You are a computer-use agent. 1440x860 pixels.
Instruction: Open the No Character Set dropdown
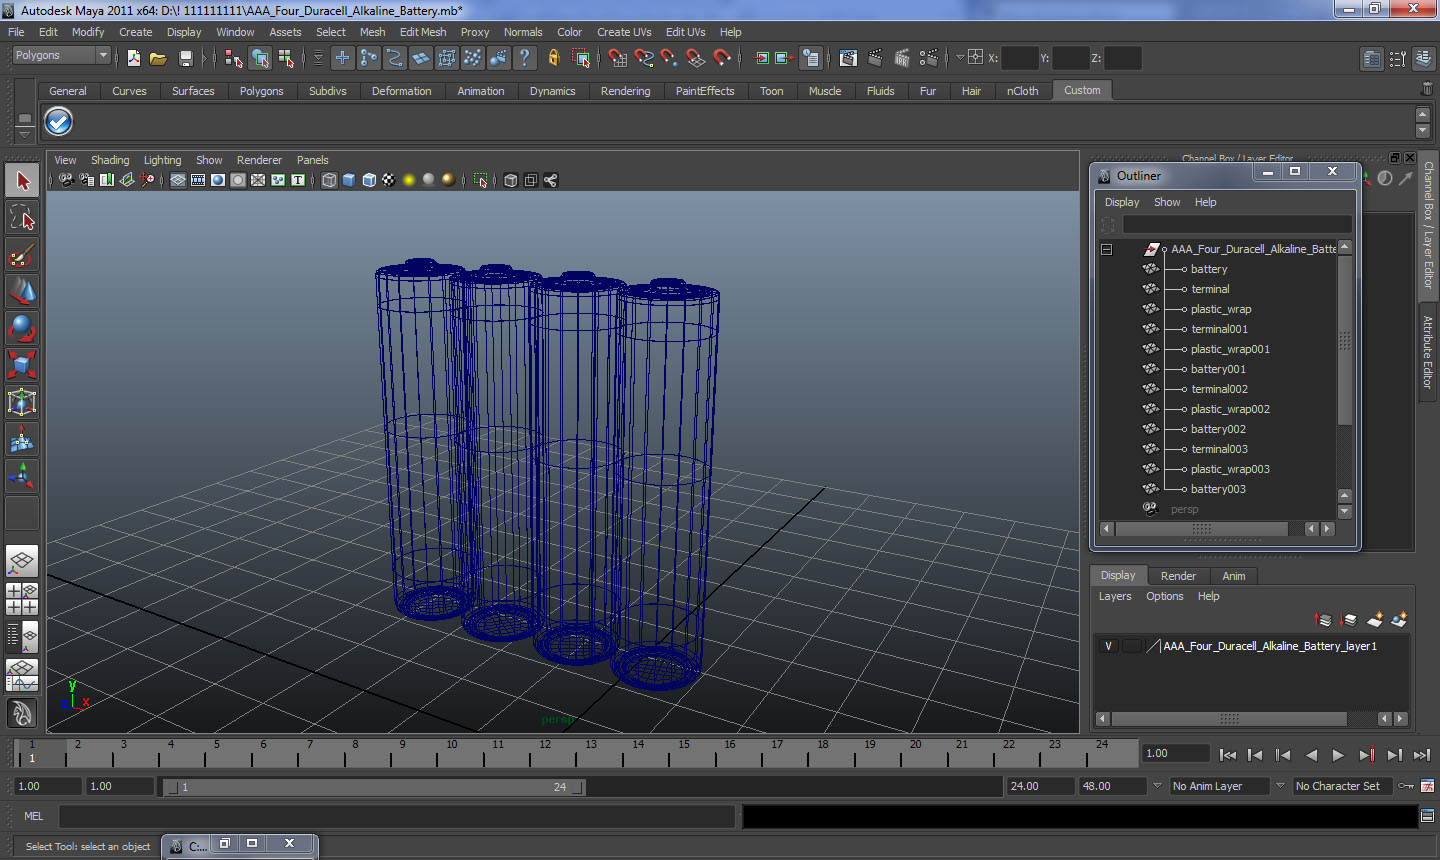[x=1343, y=786]
